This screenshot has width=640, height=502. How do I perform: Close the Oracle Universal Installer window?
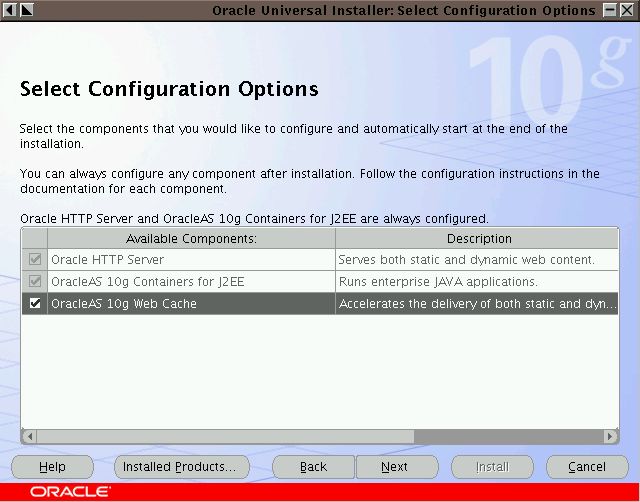[x=627, y=10]
